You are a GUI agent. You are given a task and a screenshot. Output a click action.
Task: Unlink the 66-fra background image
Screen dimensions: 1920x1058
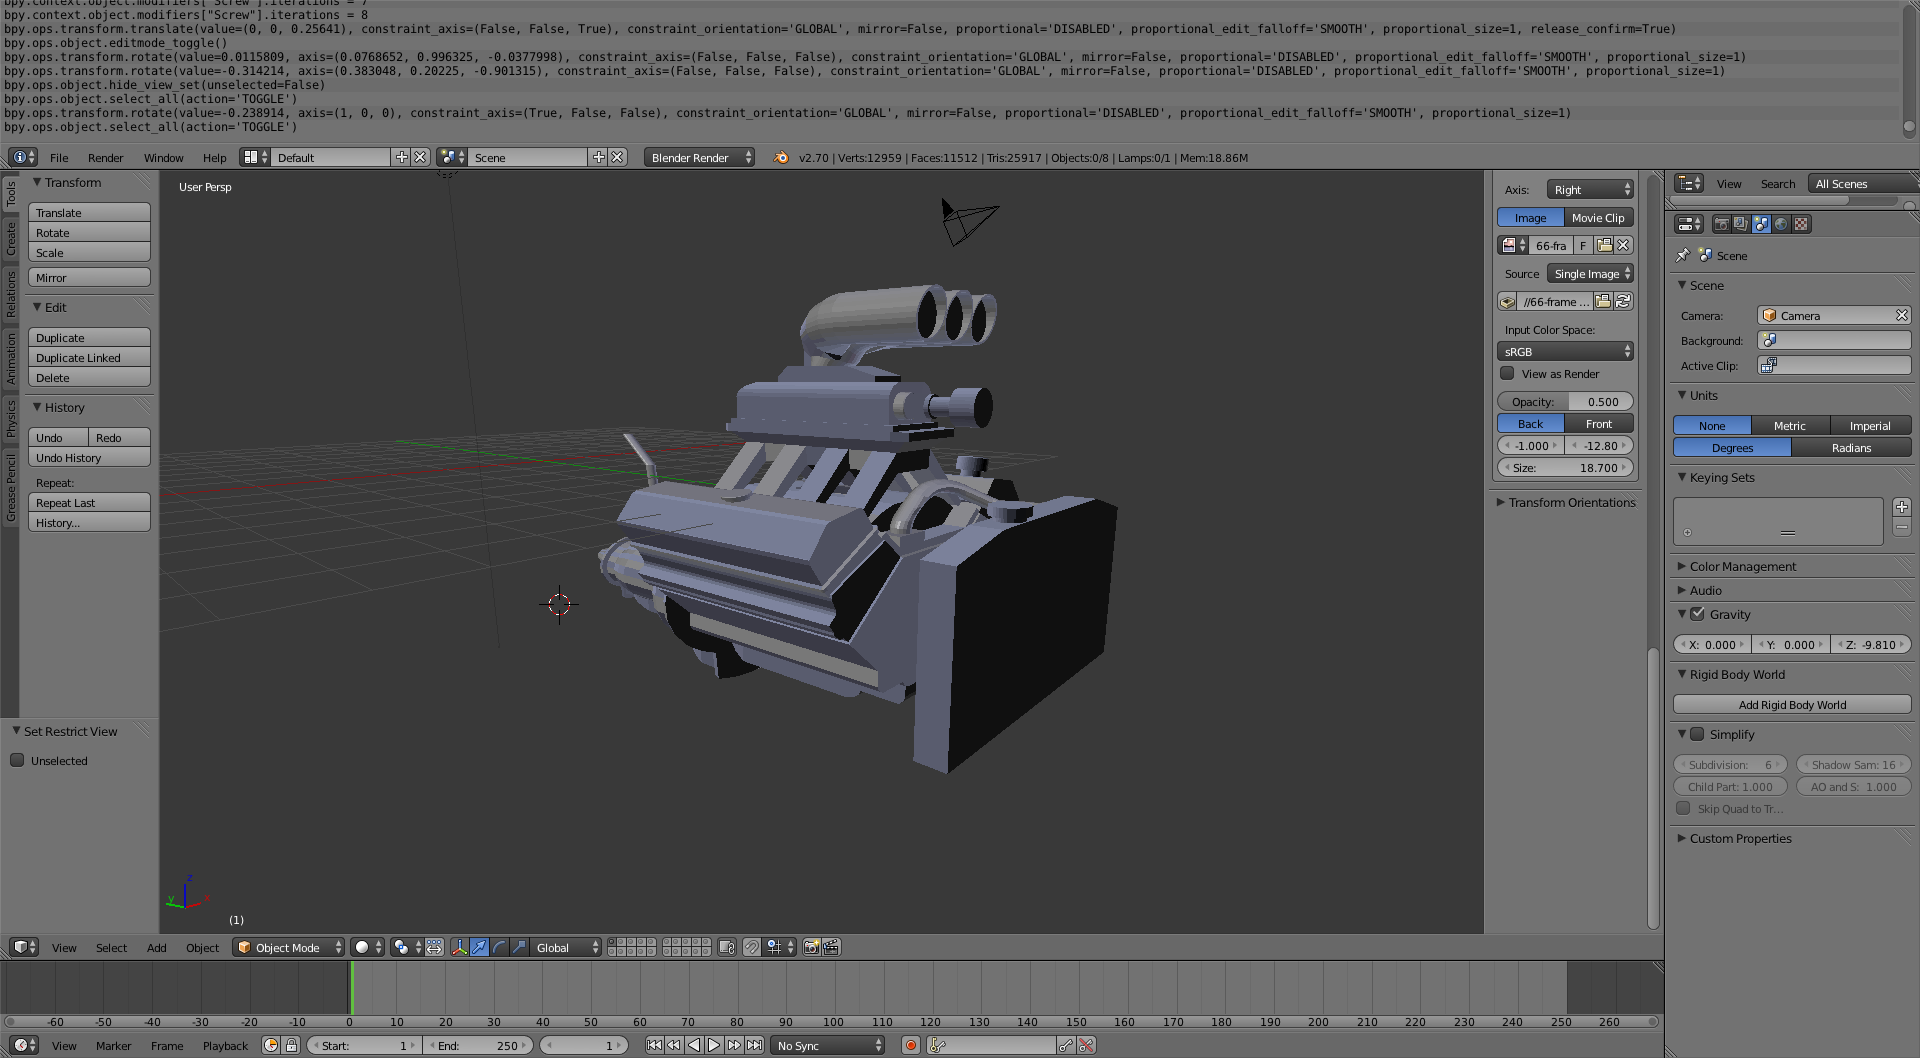(x=1623, y=245)
